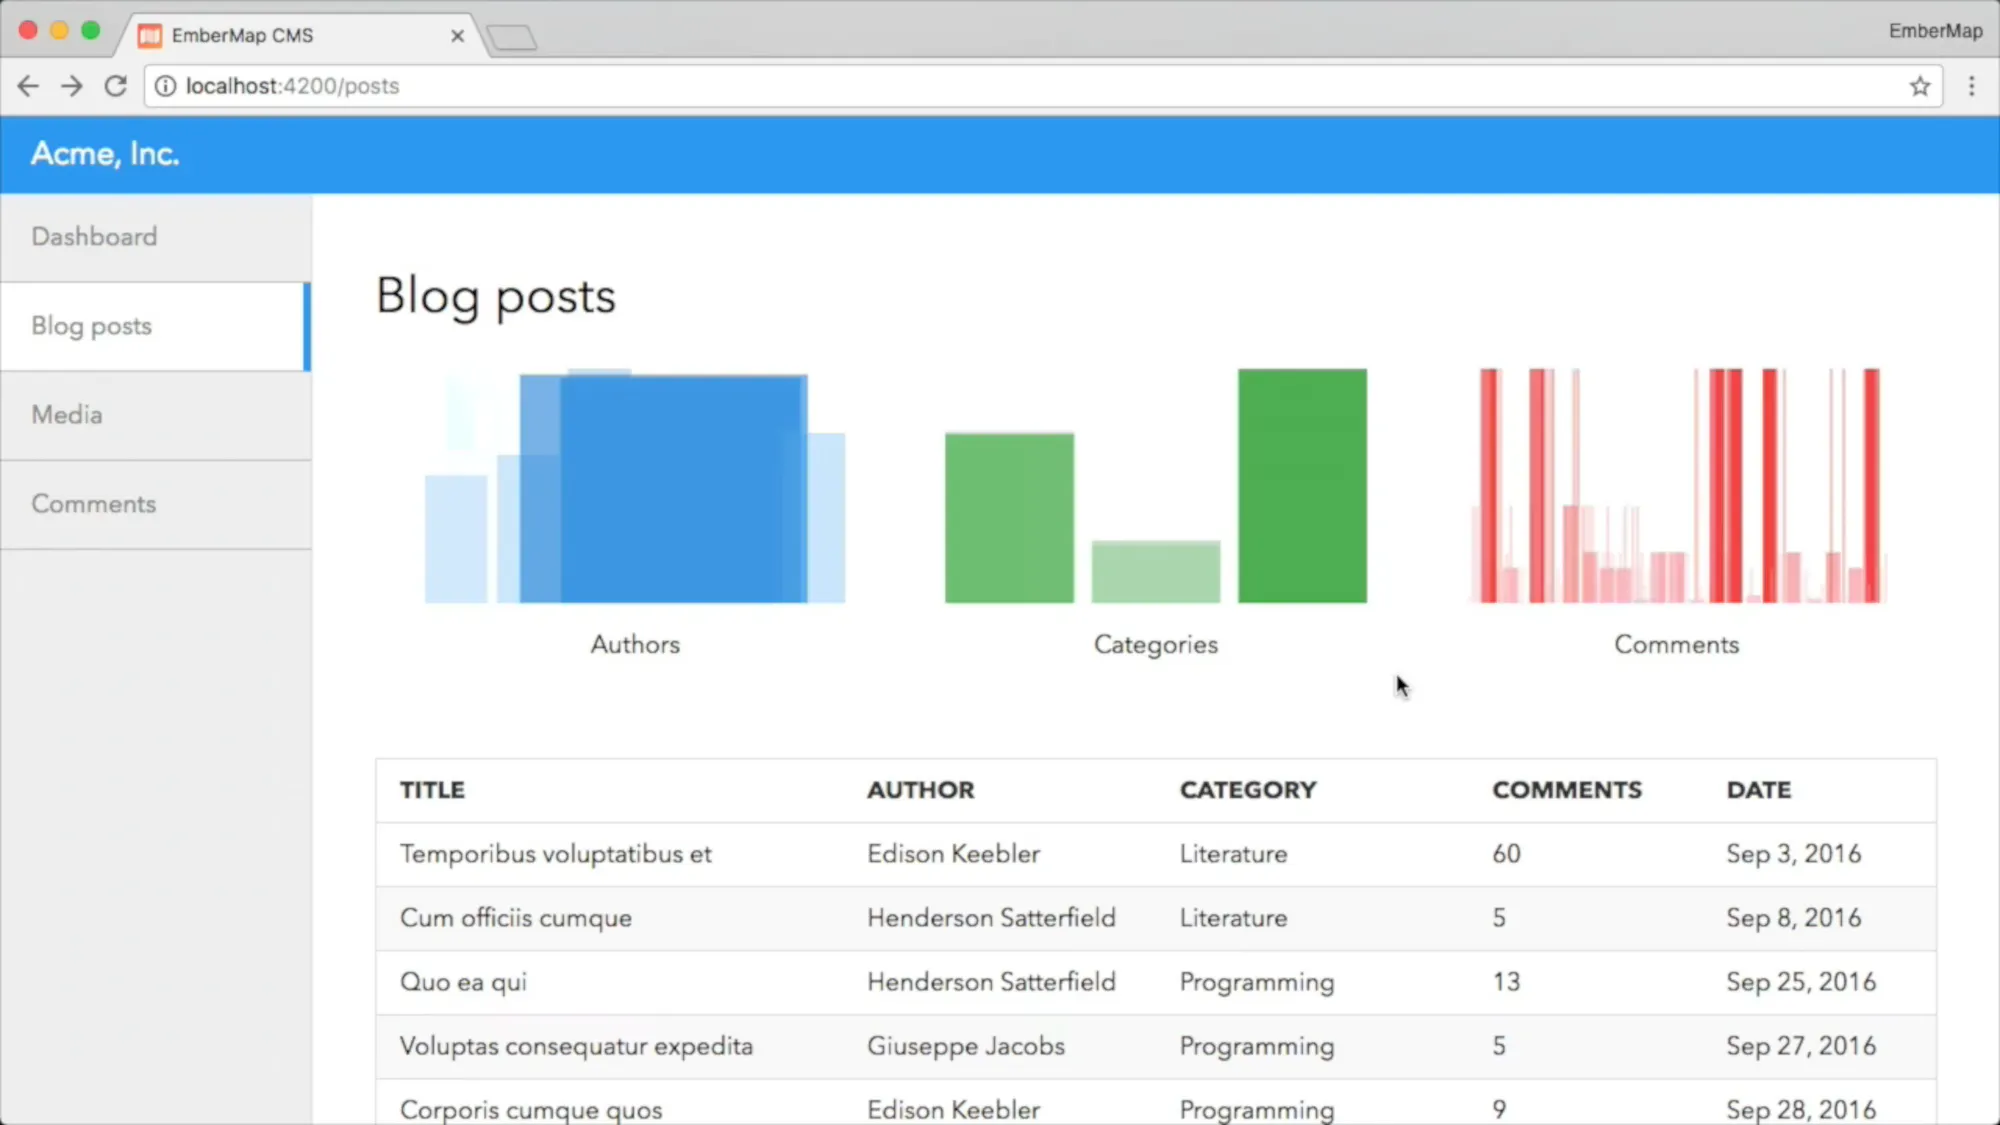The width and height of the screenshot is (2000, 1125).
Task: Click the tallest green Categories bar
Action: tap(1302, 486)
